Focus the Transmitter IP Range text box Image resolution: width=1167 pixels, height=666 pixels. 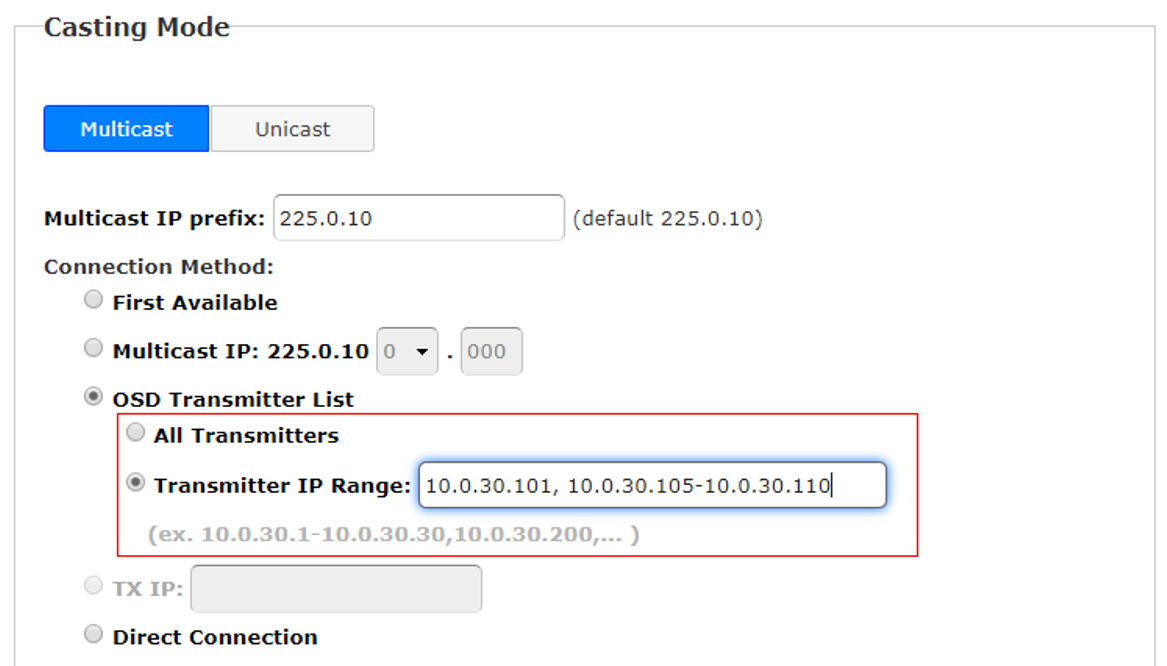point(651,486)
